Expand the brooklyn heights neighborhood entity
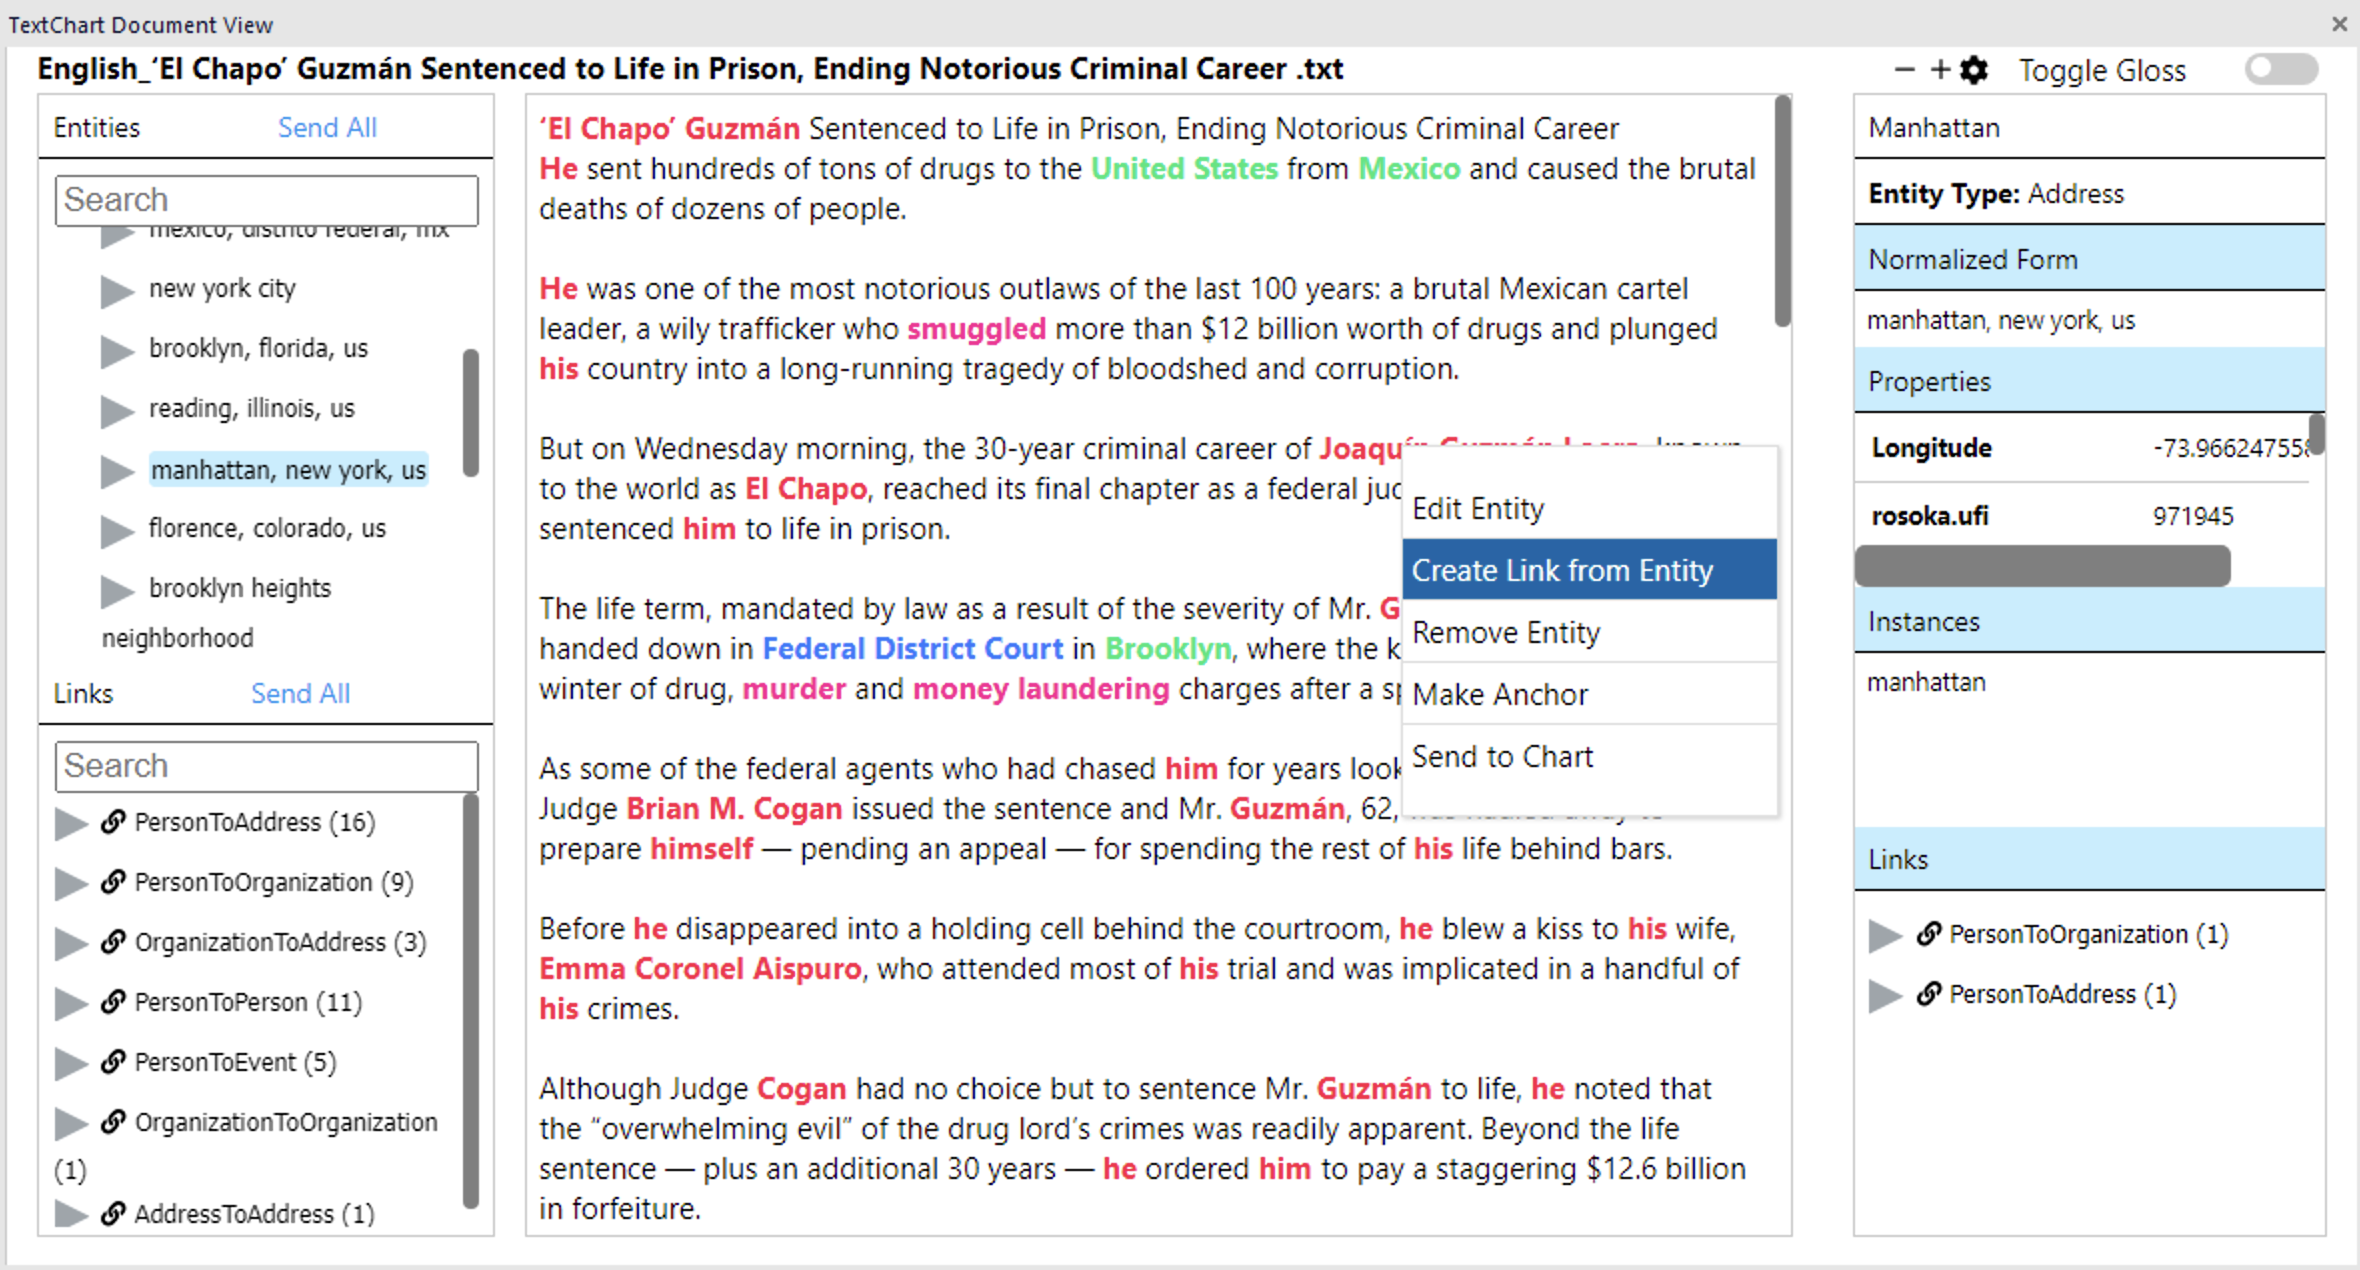This screenshot has height=1270, width=2360. [x=117, y=591]
